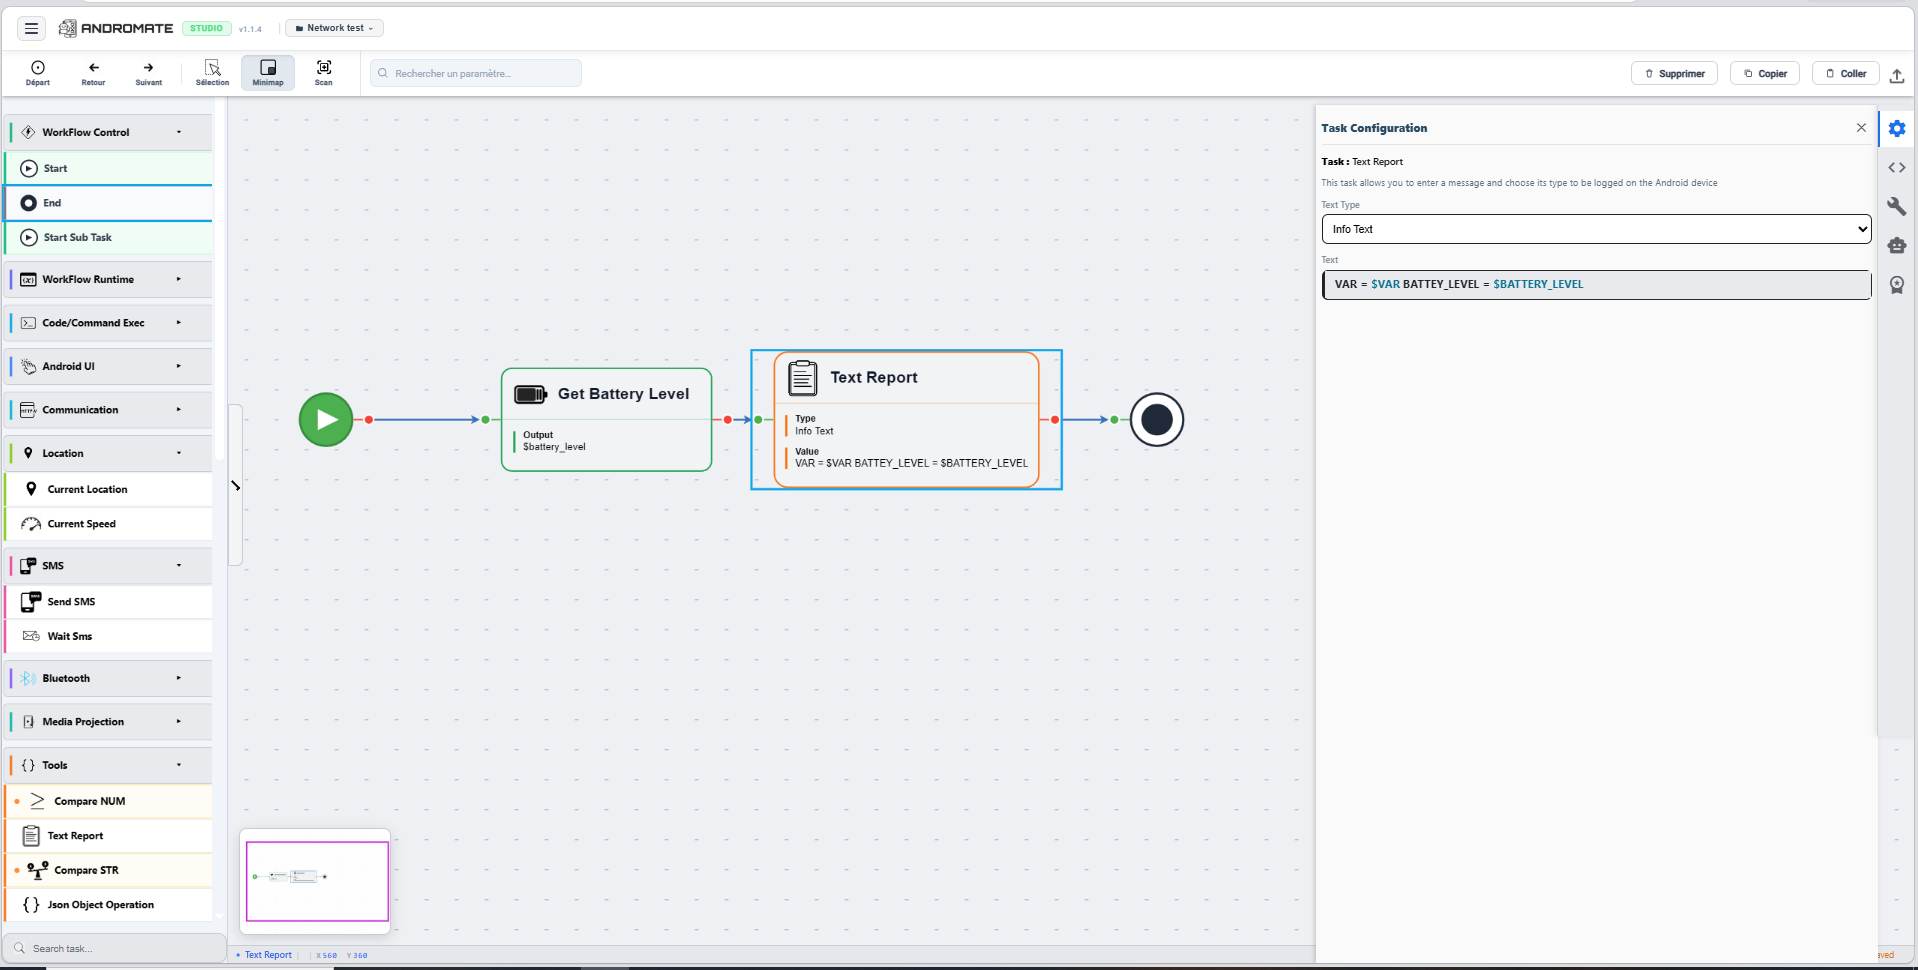Click the End node on canvas
Viewport: 1918px width, 970px height.
tap(1157, 420)
